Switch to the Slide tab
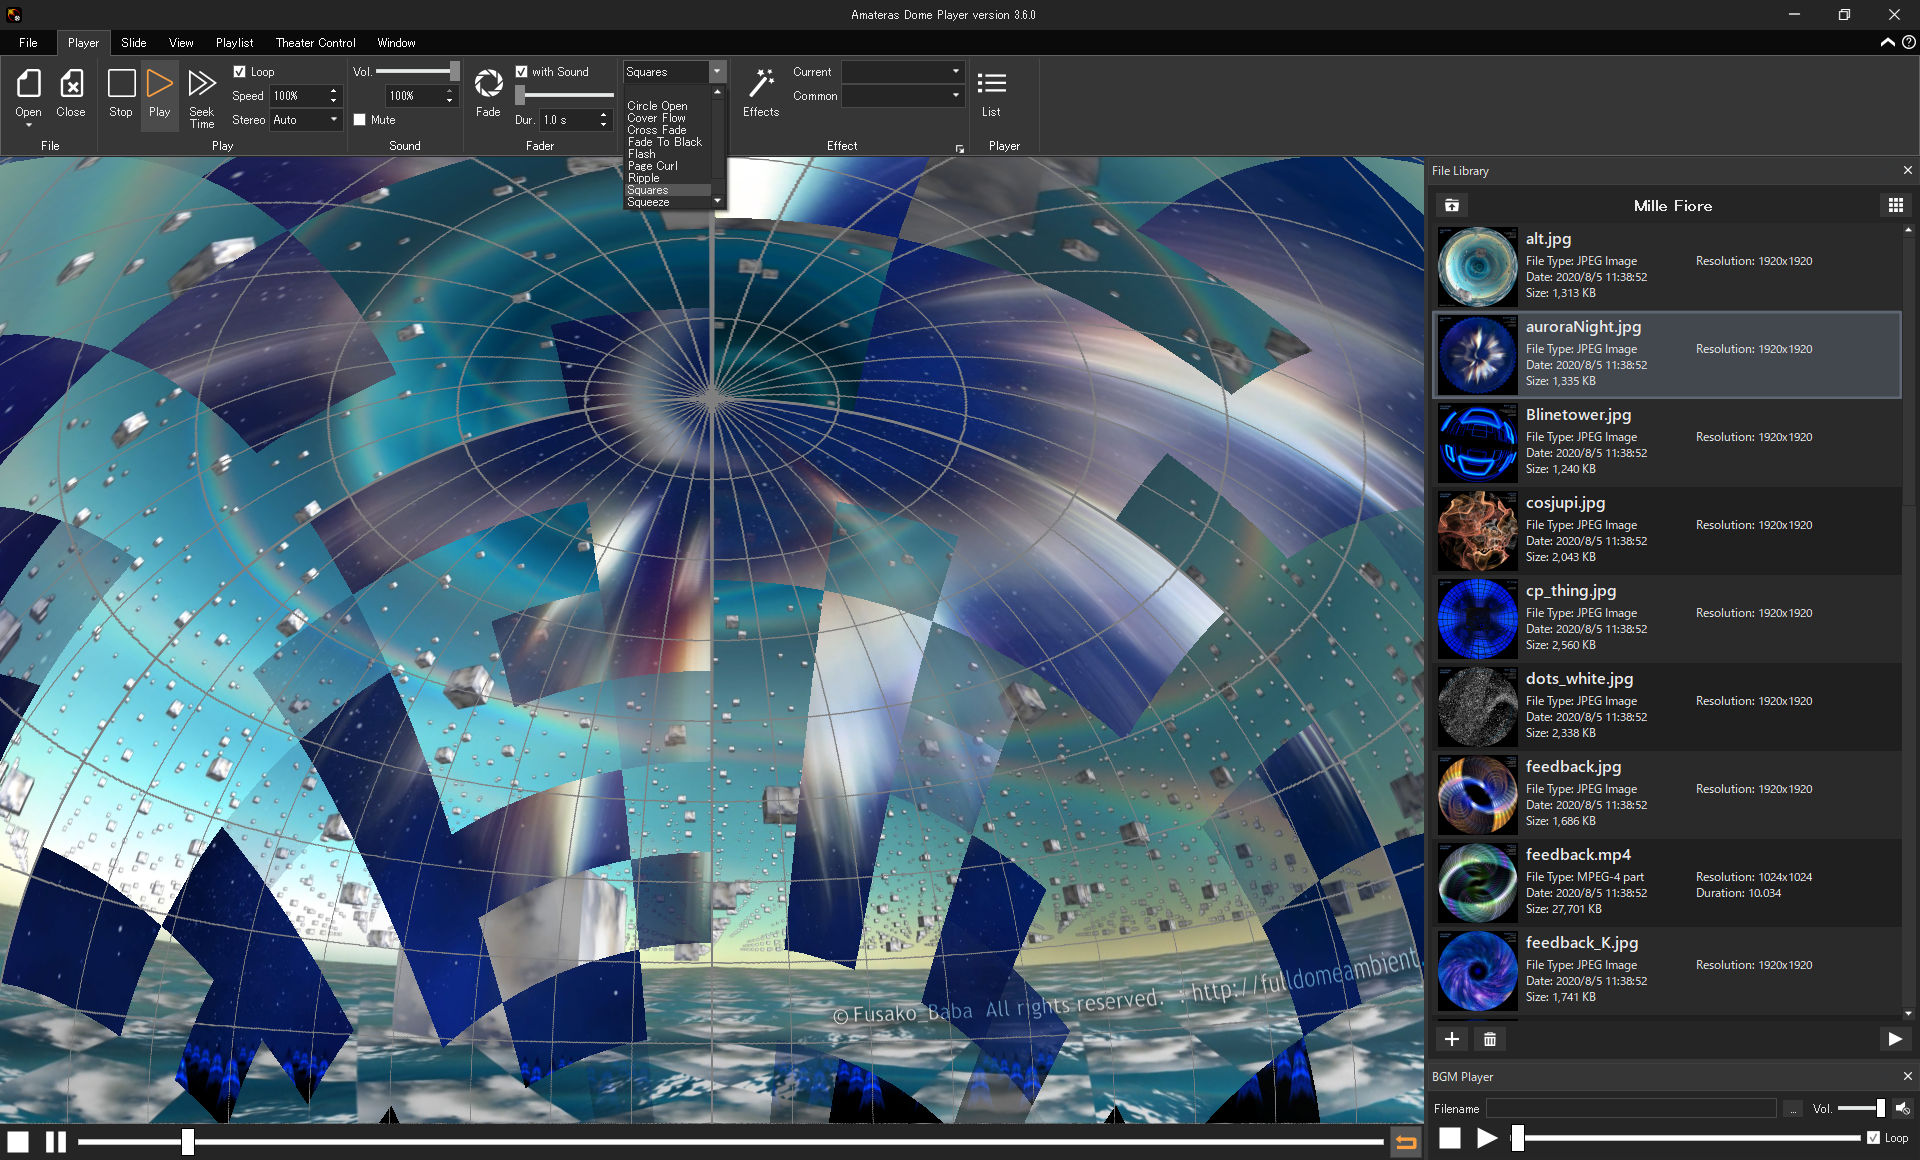 pyautogui.click(x=134, y=43)
